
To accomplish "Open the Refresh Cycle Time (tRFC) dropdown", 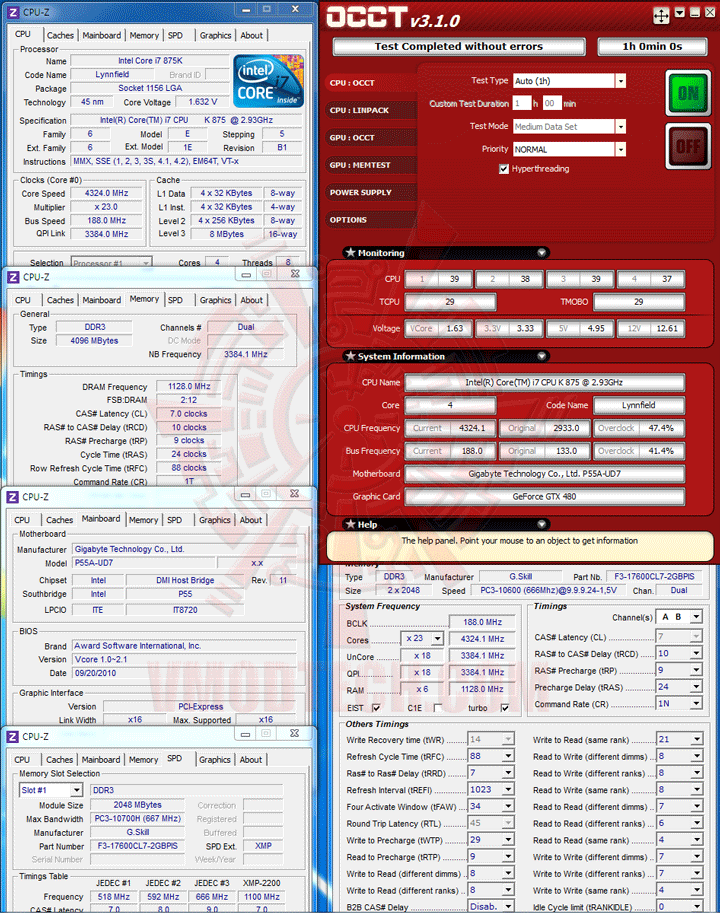I will point(508,756).
